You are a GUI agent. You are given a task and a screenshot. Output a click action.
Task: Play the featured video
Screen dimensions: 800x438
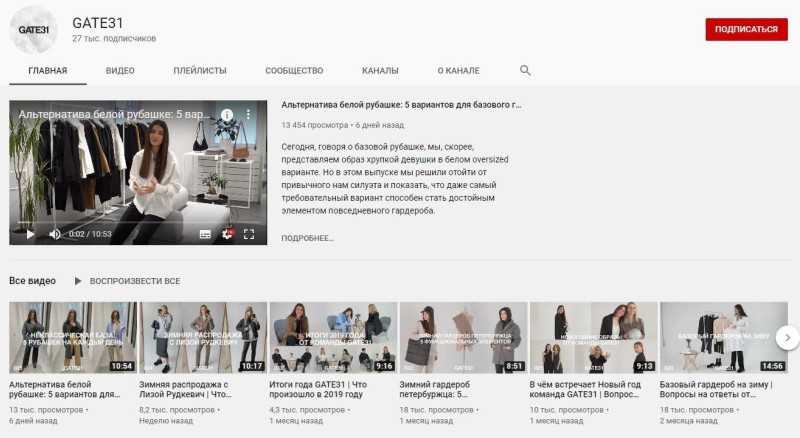coord(30,234)
